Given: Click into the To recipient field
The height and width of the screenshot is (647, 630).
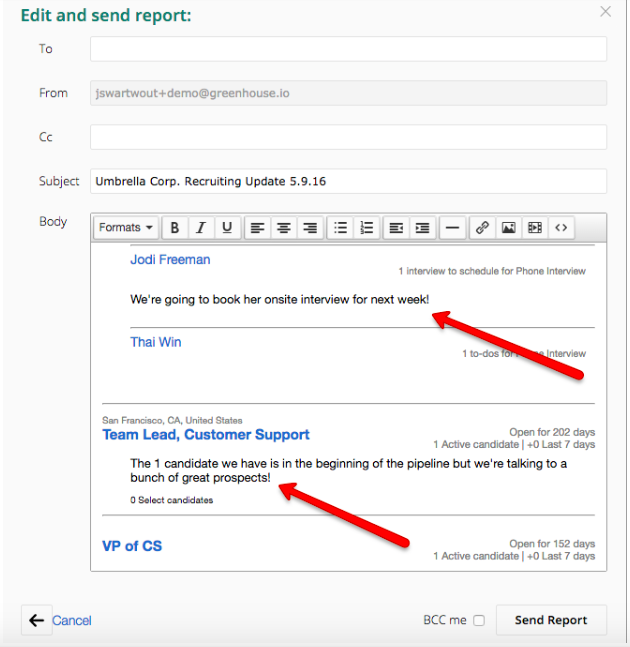Looking at the screenshot, I should tap(349, 49).
